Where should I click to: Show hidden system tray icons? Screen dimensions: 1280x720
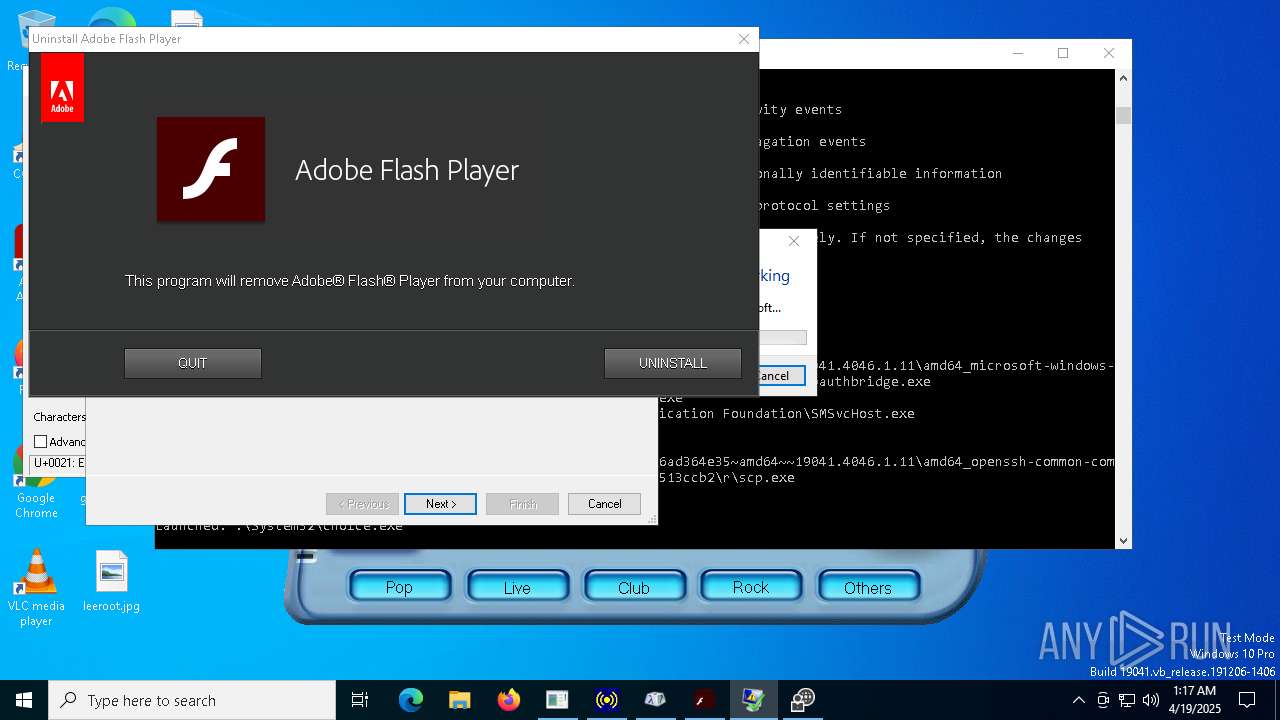click(1078, 700)
